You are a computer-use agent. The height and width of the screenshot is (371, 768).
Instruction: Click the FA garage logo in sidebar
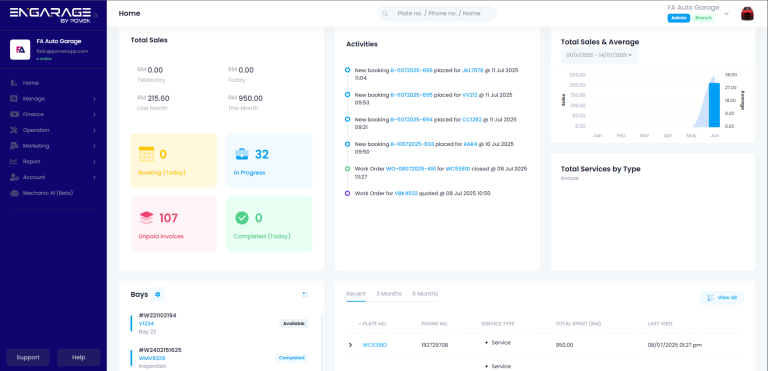[20, 49]
